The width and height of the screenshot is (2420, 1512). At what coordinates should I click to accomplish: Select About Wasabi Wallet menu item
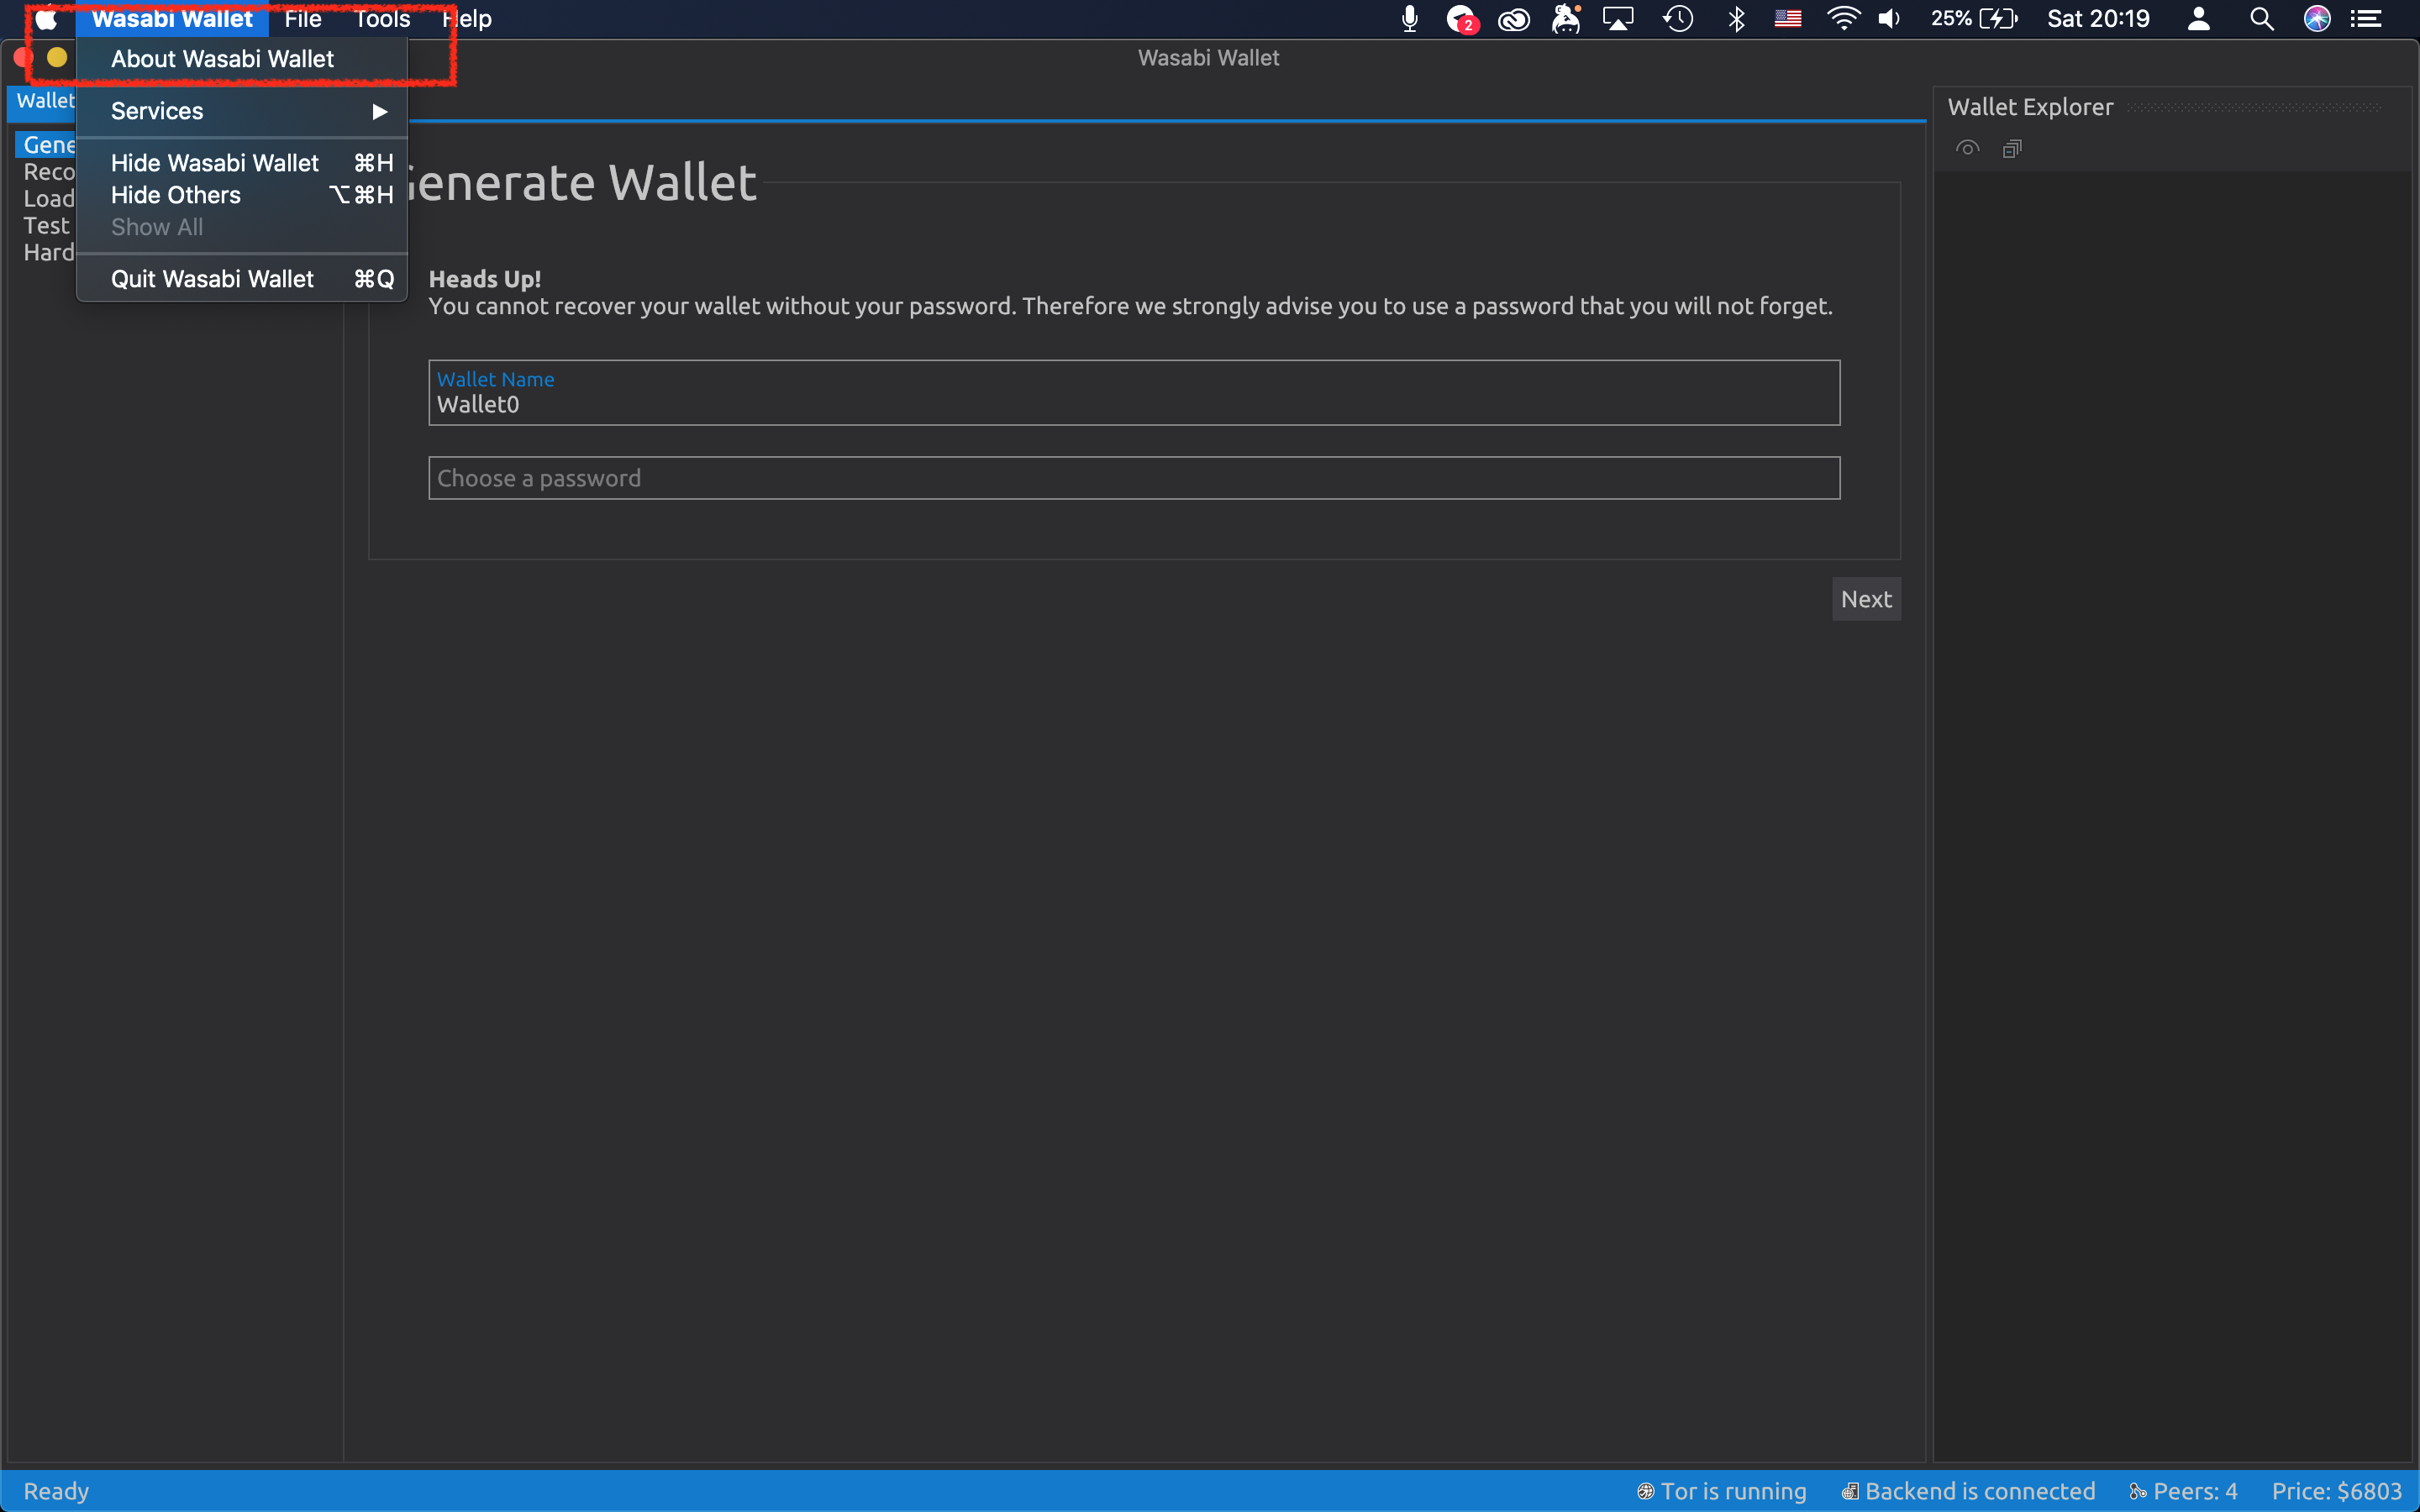(222, 59)
